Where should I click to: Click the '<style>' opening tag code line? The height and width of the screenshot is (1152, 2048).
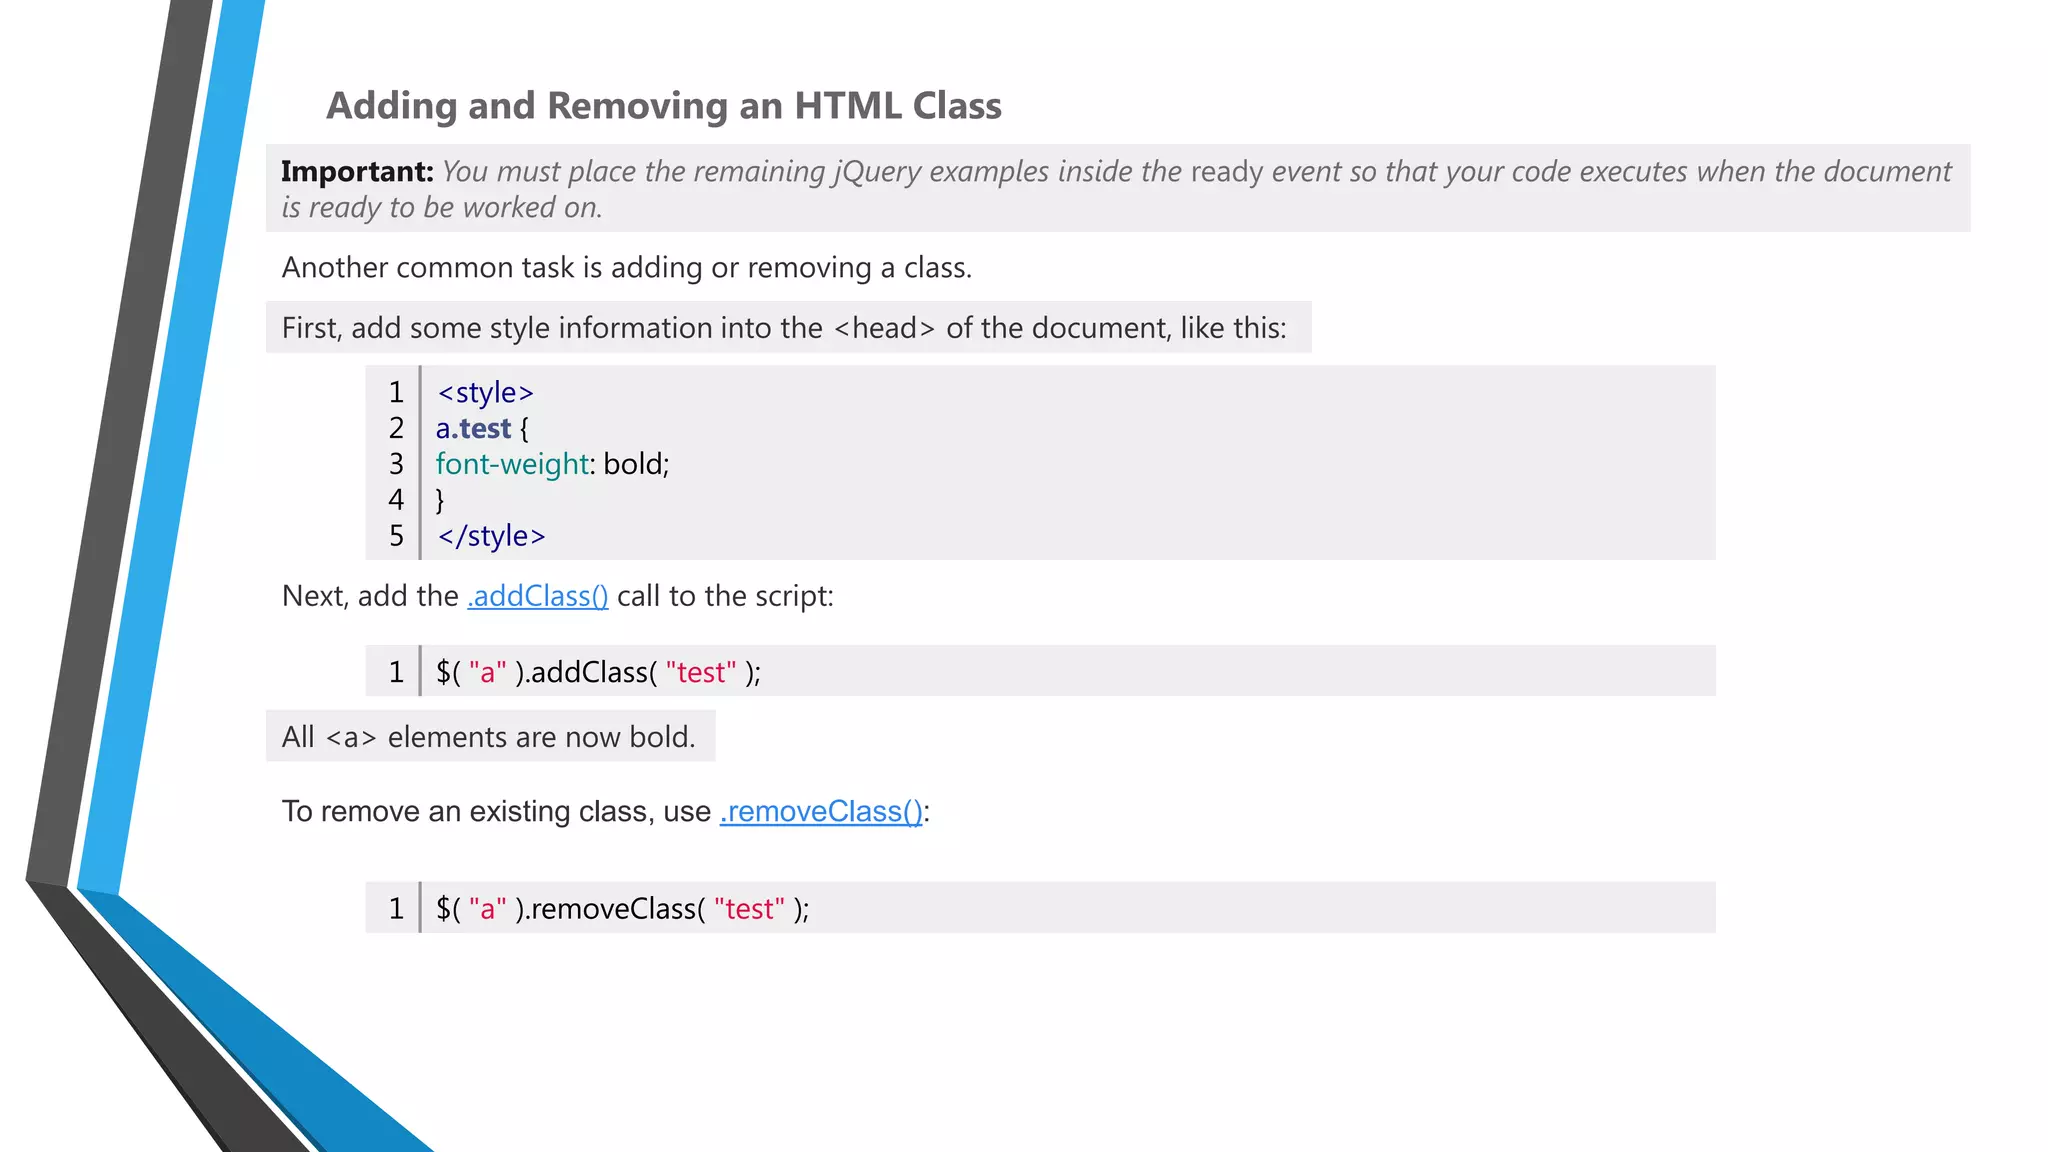[485, 392]
